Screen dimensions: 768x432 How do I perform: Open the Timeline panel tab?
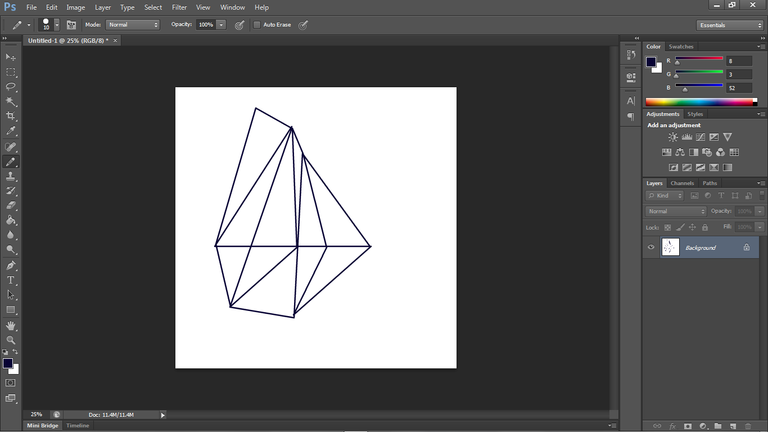tap(77, 426)
